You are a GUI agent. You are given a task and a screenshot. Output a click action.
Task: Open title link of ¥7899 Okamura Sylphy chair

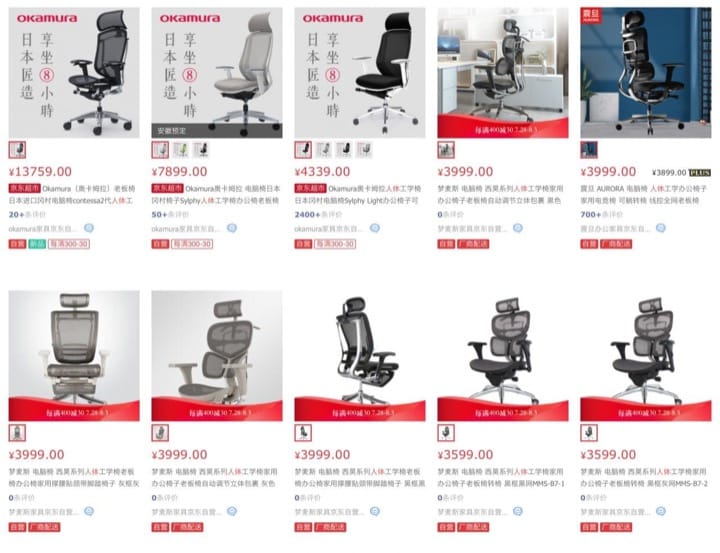point(216,195)
